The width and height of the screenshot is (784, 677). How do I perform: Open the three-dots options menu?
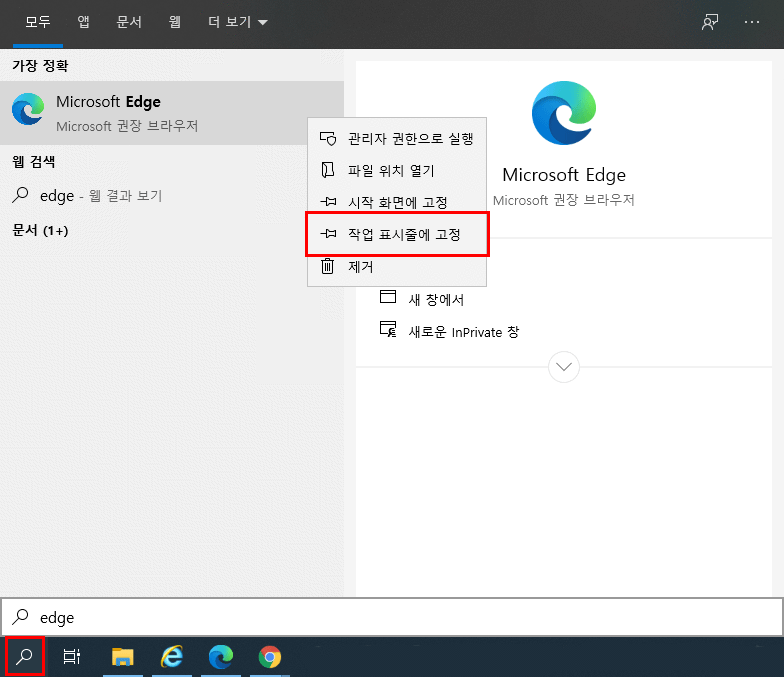(752, 22)
